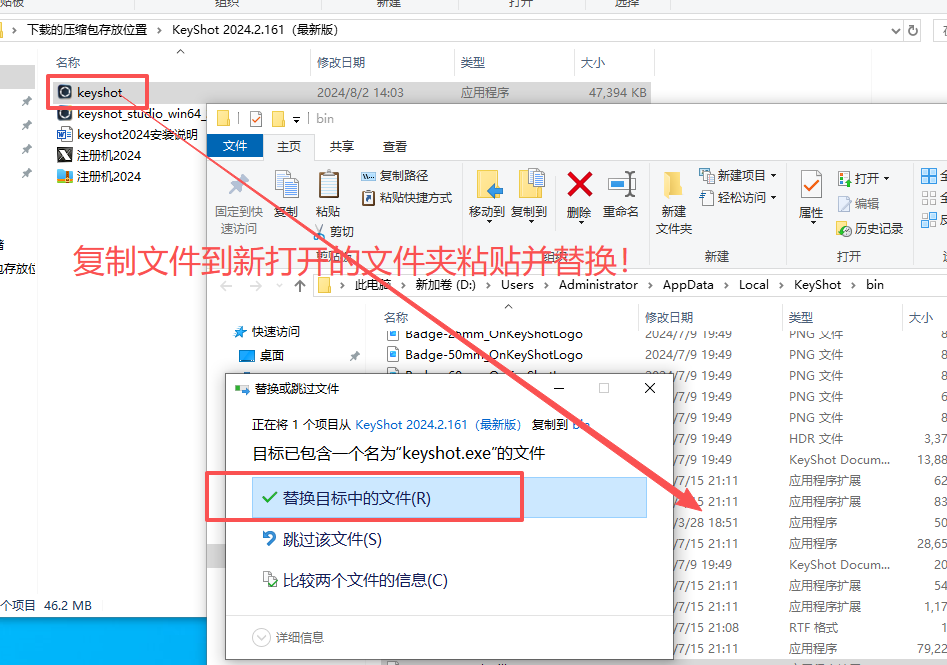
Task: Click the 新建文件夹 new folder icon
Action: coord(673,185)
